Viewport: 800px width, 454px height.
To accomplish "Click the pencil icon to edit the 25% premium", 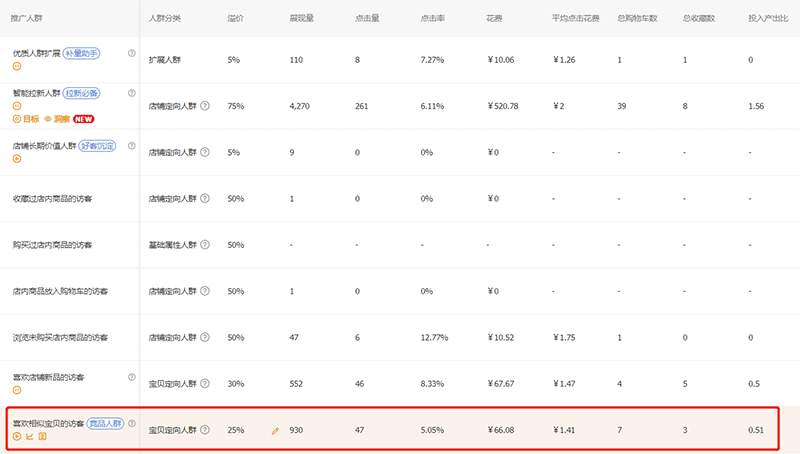I will pos(275,431).
